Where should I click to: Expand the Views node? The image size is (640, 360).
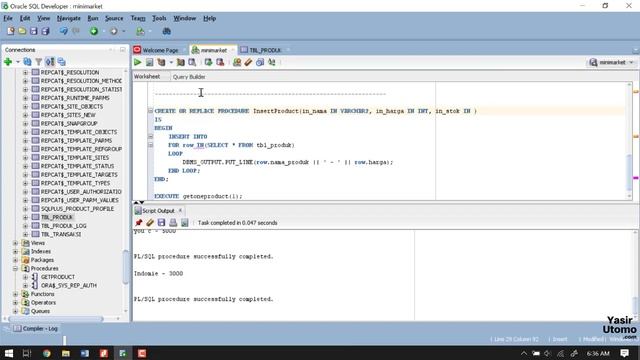coord(16,243)
